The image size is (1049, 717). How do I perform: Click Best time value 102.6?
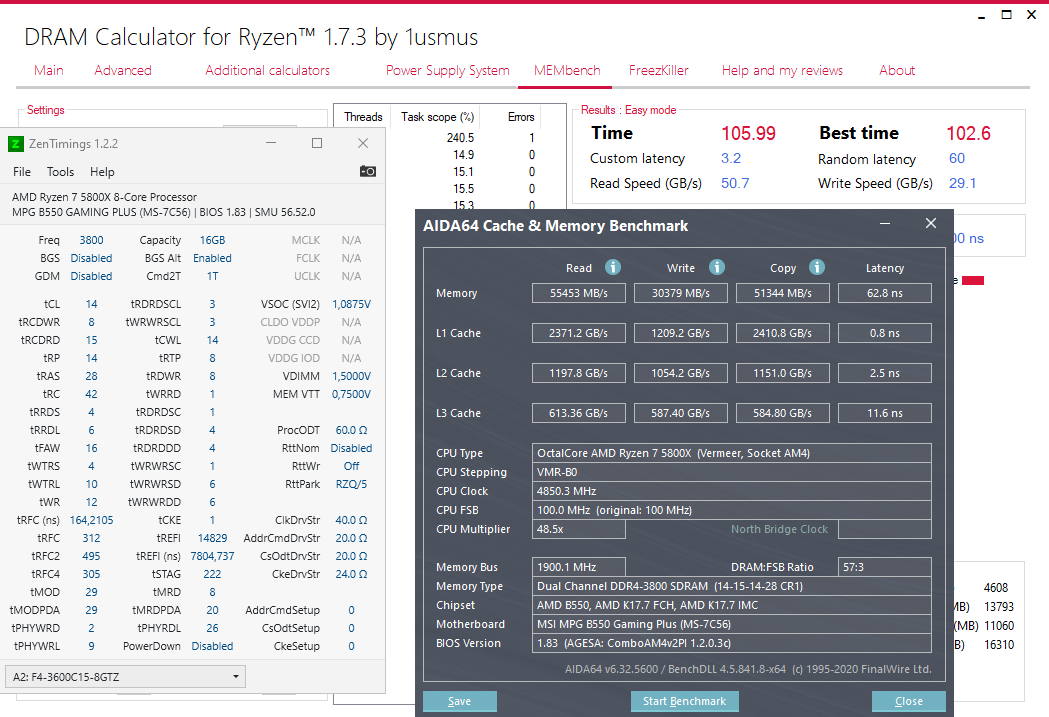click(x=968, y=133)
